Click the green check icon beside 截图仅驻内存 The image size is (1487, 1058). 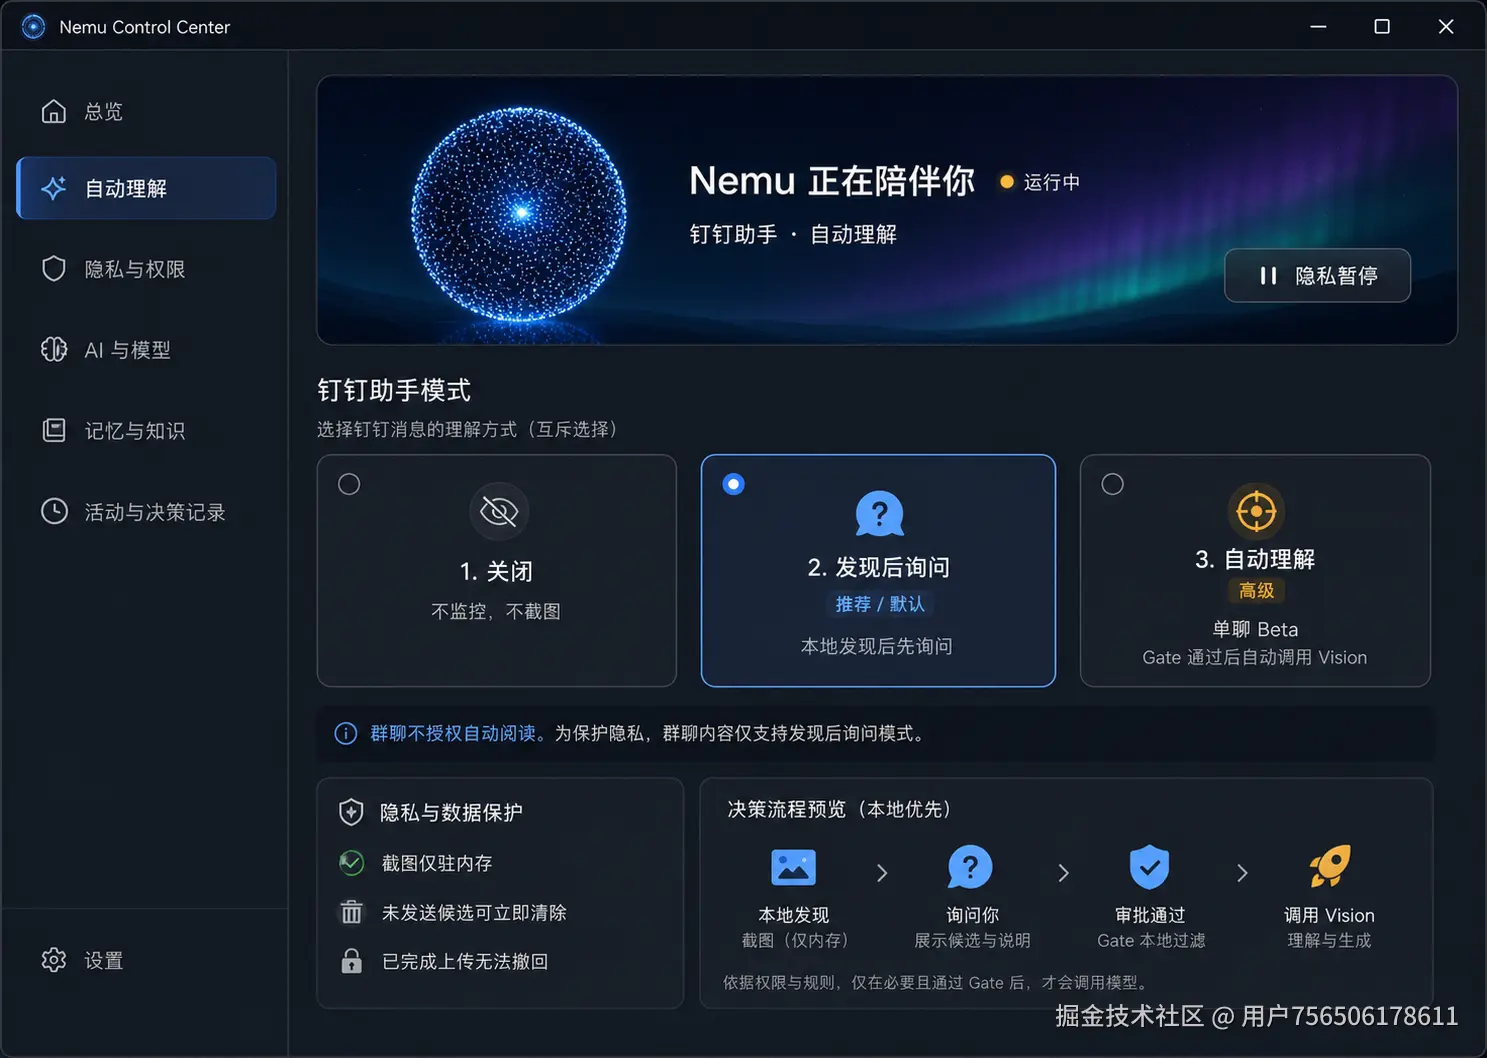(352, 863)
